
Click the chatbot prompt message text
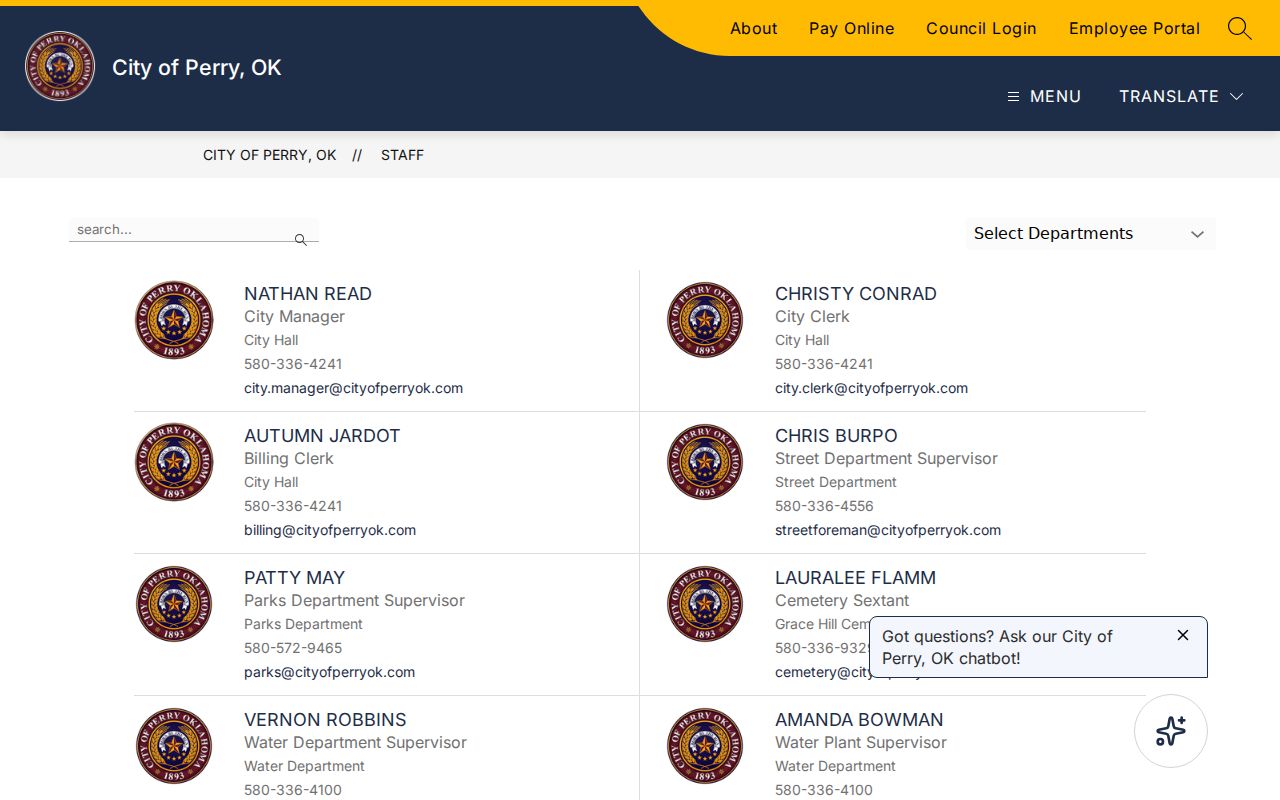[x=997, y=647]
